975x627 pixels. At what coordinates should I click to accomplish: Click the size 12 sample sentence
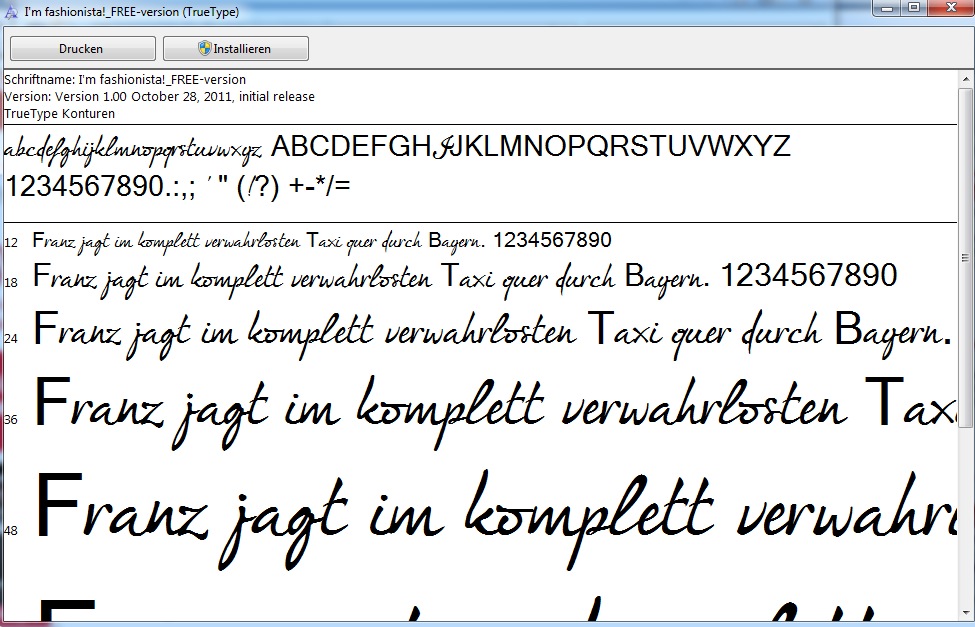point(322,241)
